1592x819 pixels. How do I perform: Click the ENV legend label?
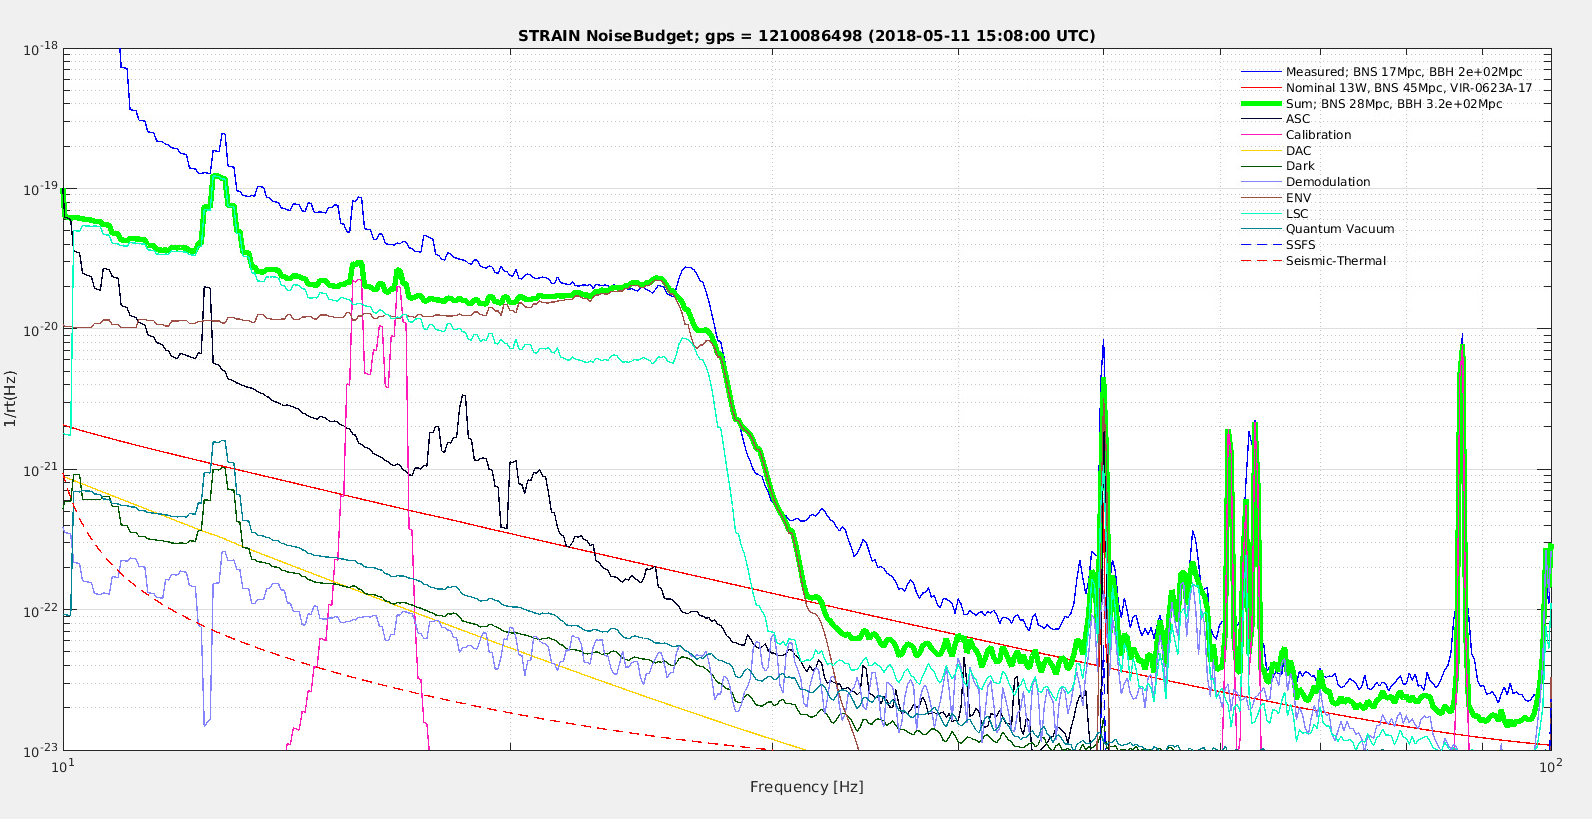click(x=1298, y=198)
